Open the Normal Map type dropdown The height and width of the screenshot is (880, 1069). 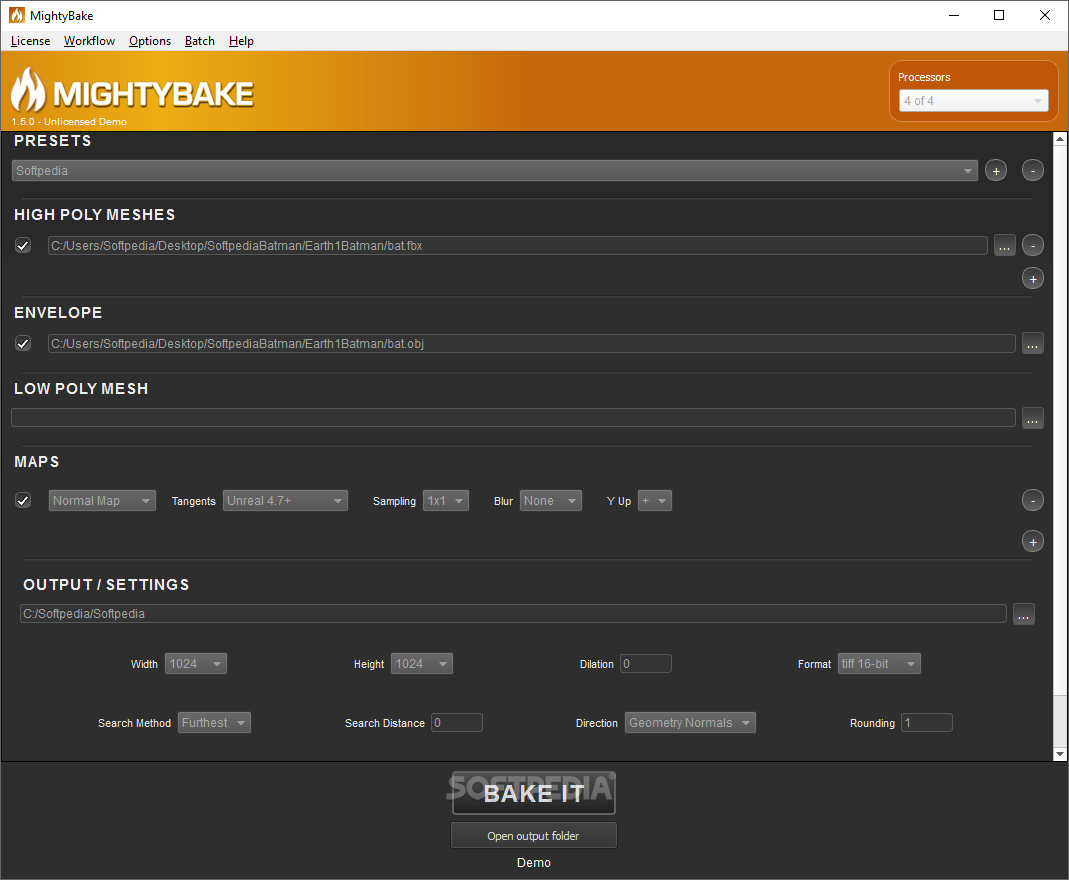102,501
